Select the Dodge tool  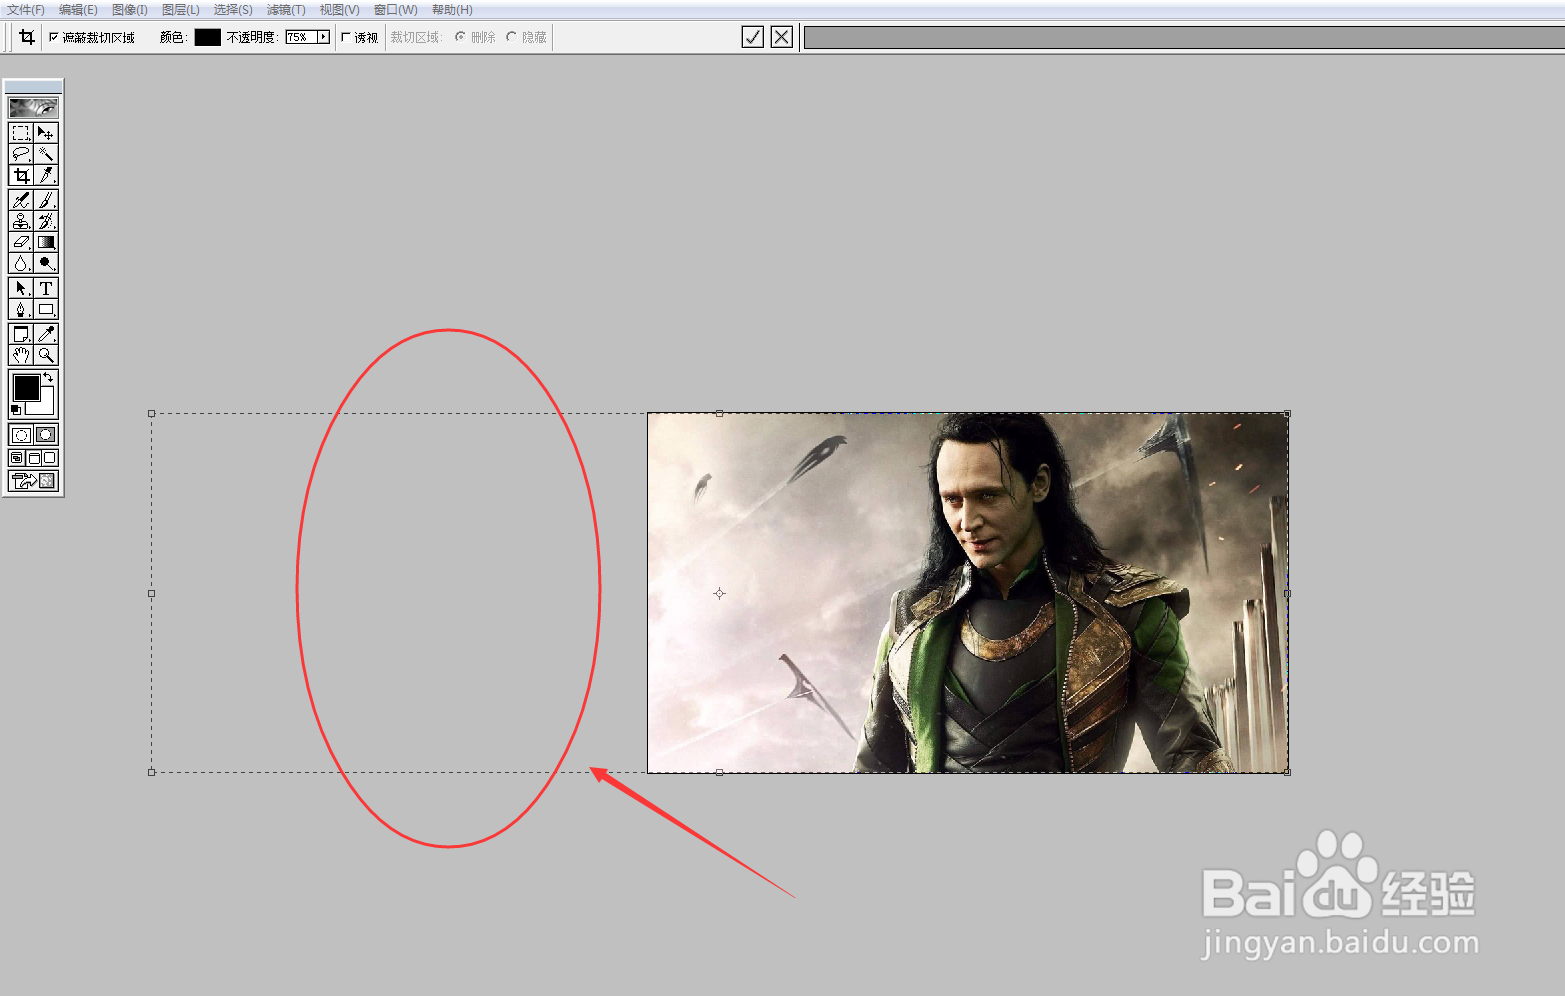pyautogui.click(x=46, y=263)
